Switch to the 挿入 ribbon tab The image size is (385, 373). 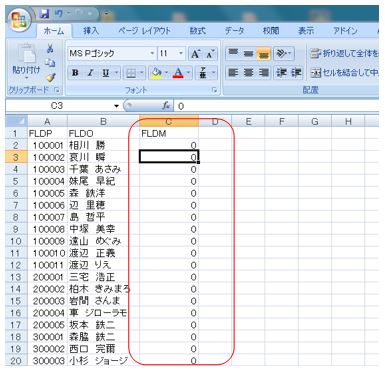coord(91,31)
